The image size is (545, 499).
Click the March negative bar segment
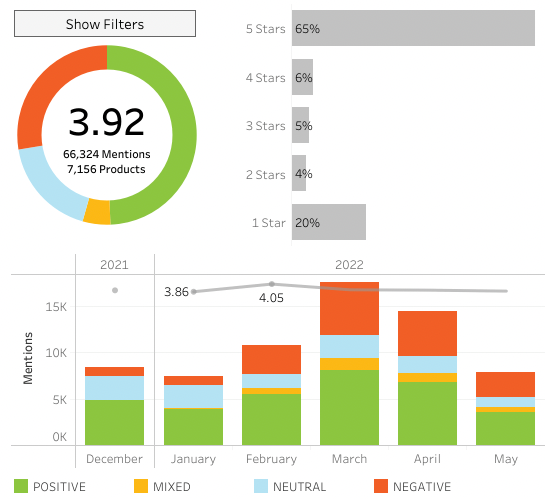(349, 309)
